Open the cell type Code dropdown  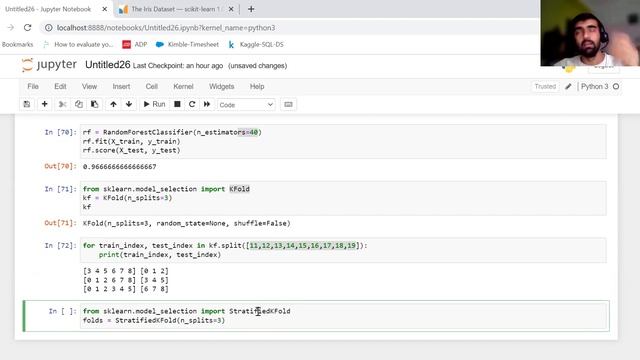[246, 105]
